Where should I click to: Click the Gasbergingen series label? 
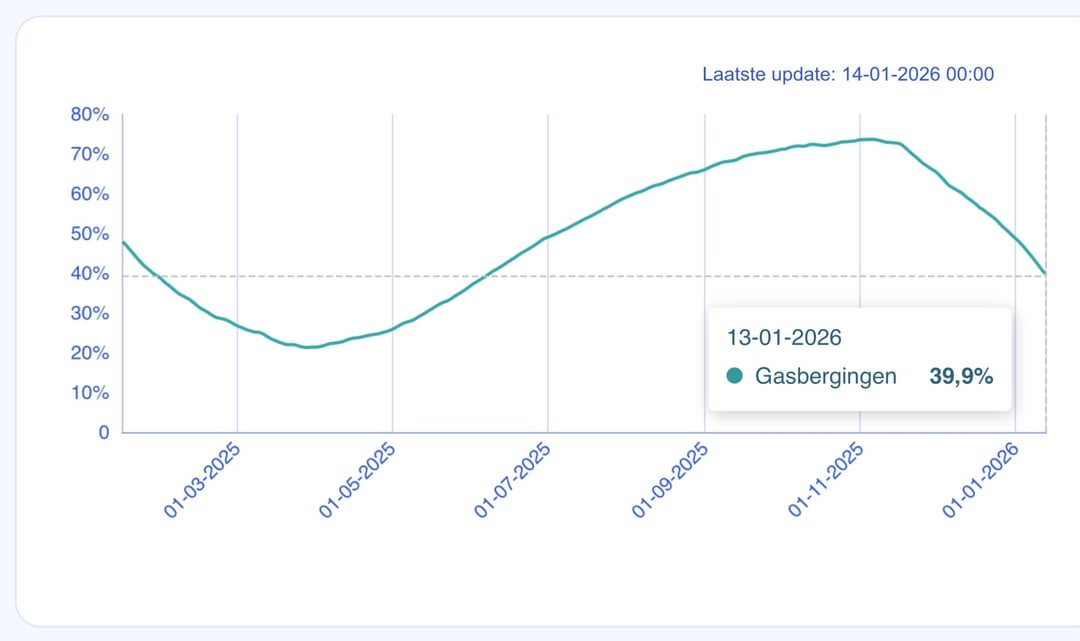pyautogui.click(x=826, y=376)
